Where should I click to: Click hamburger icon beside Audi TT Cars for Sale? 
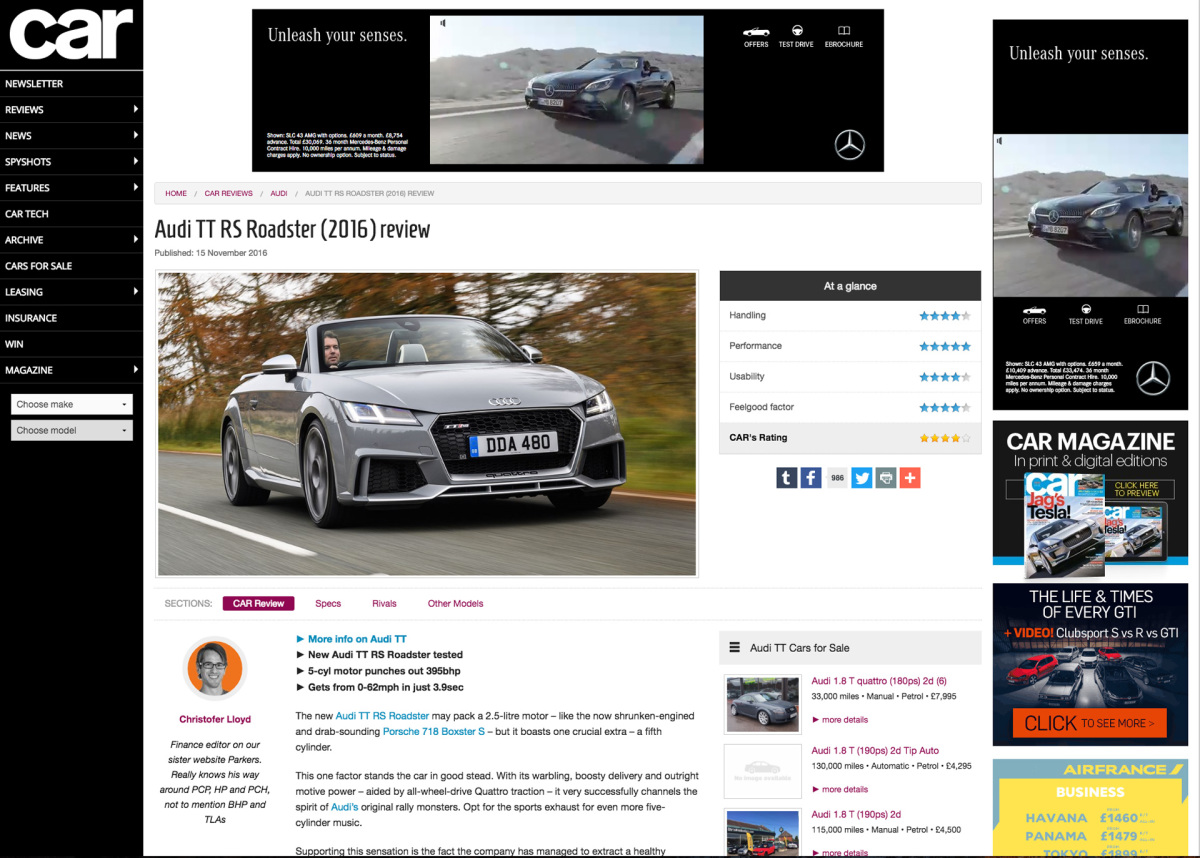[735, 647]
